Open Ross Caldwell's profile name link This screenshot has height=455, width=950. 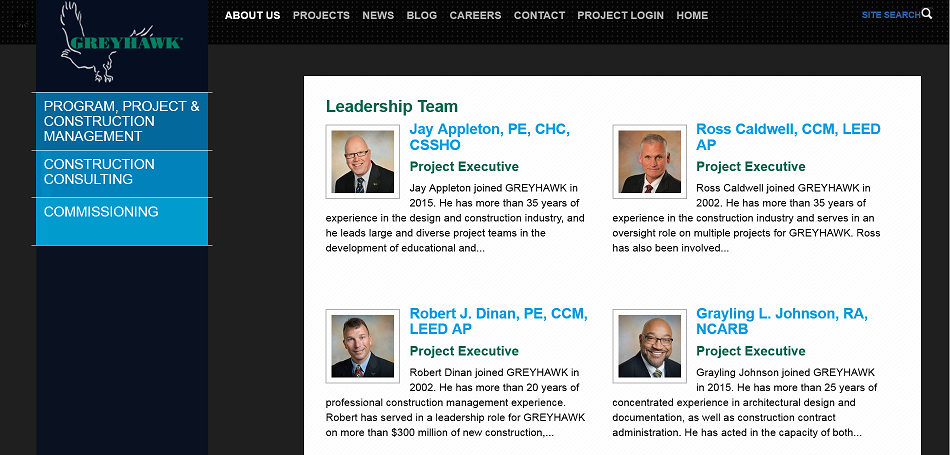788,137
